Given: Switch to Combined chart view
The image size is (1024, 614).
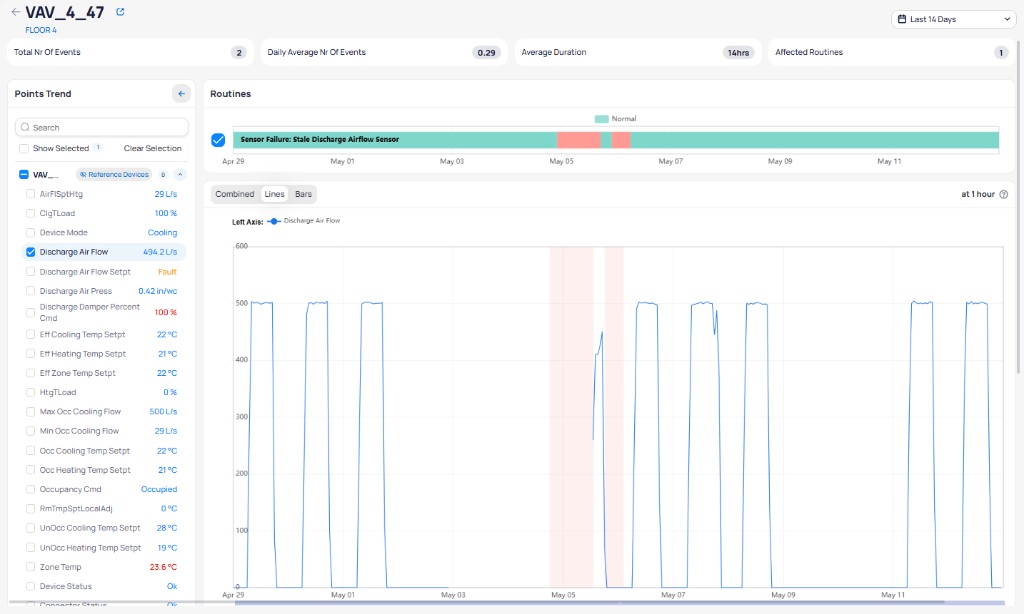Looking at the screenshot, I should (234, 194).
